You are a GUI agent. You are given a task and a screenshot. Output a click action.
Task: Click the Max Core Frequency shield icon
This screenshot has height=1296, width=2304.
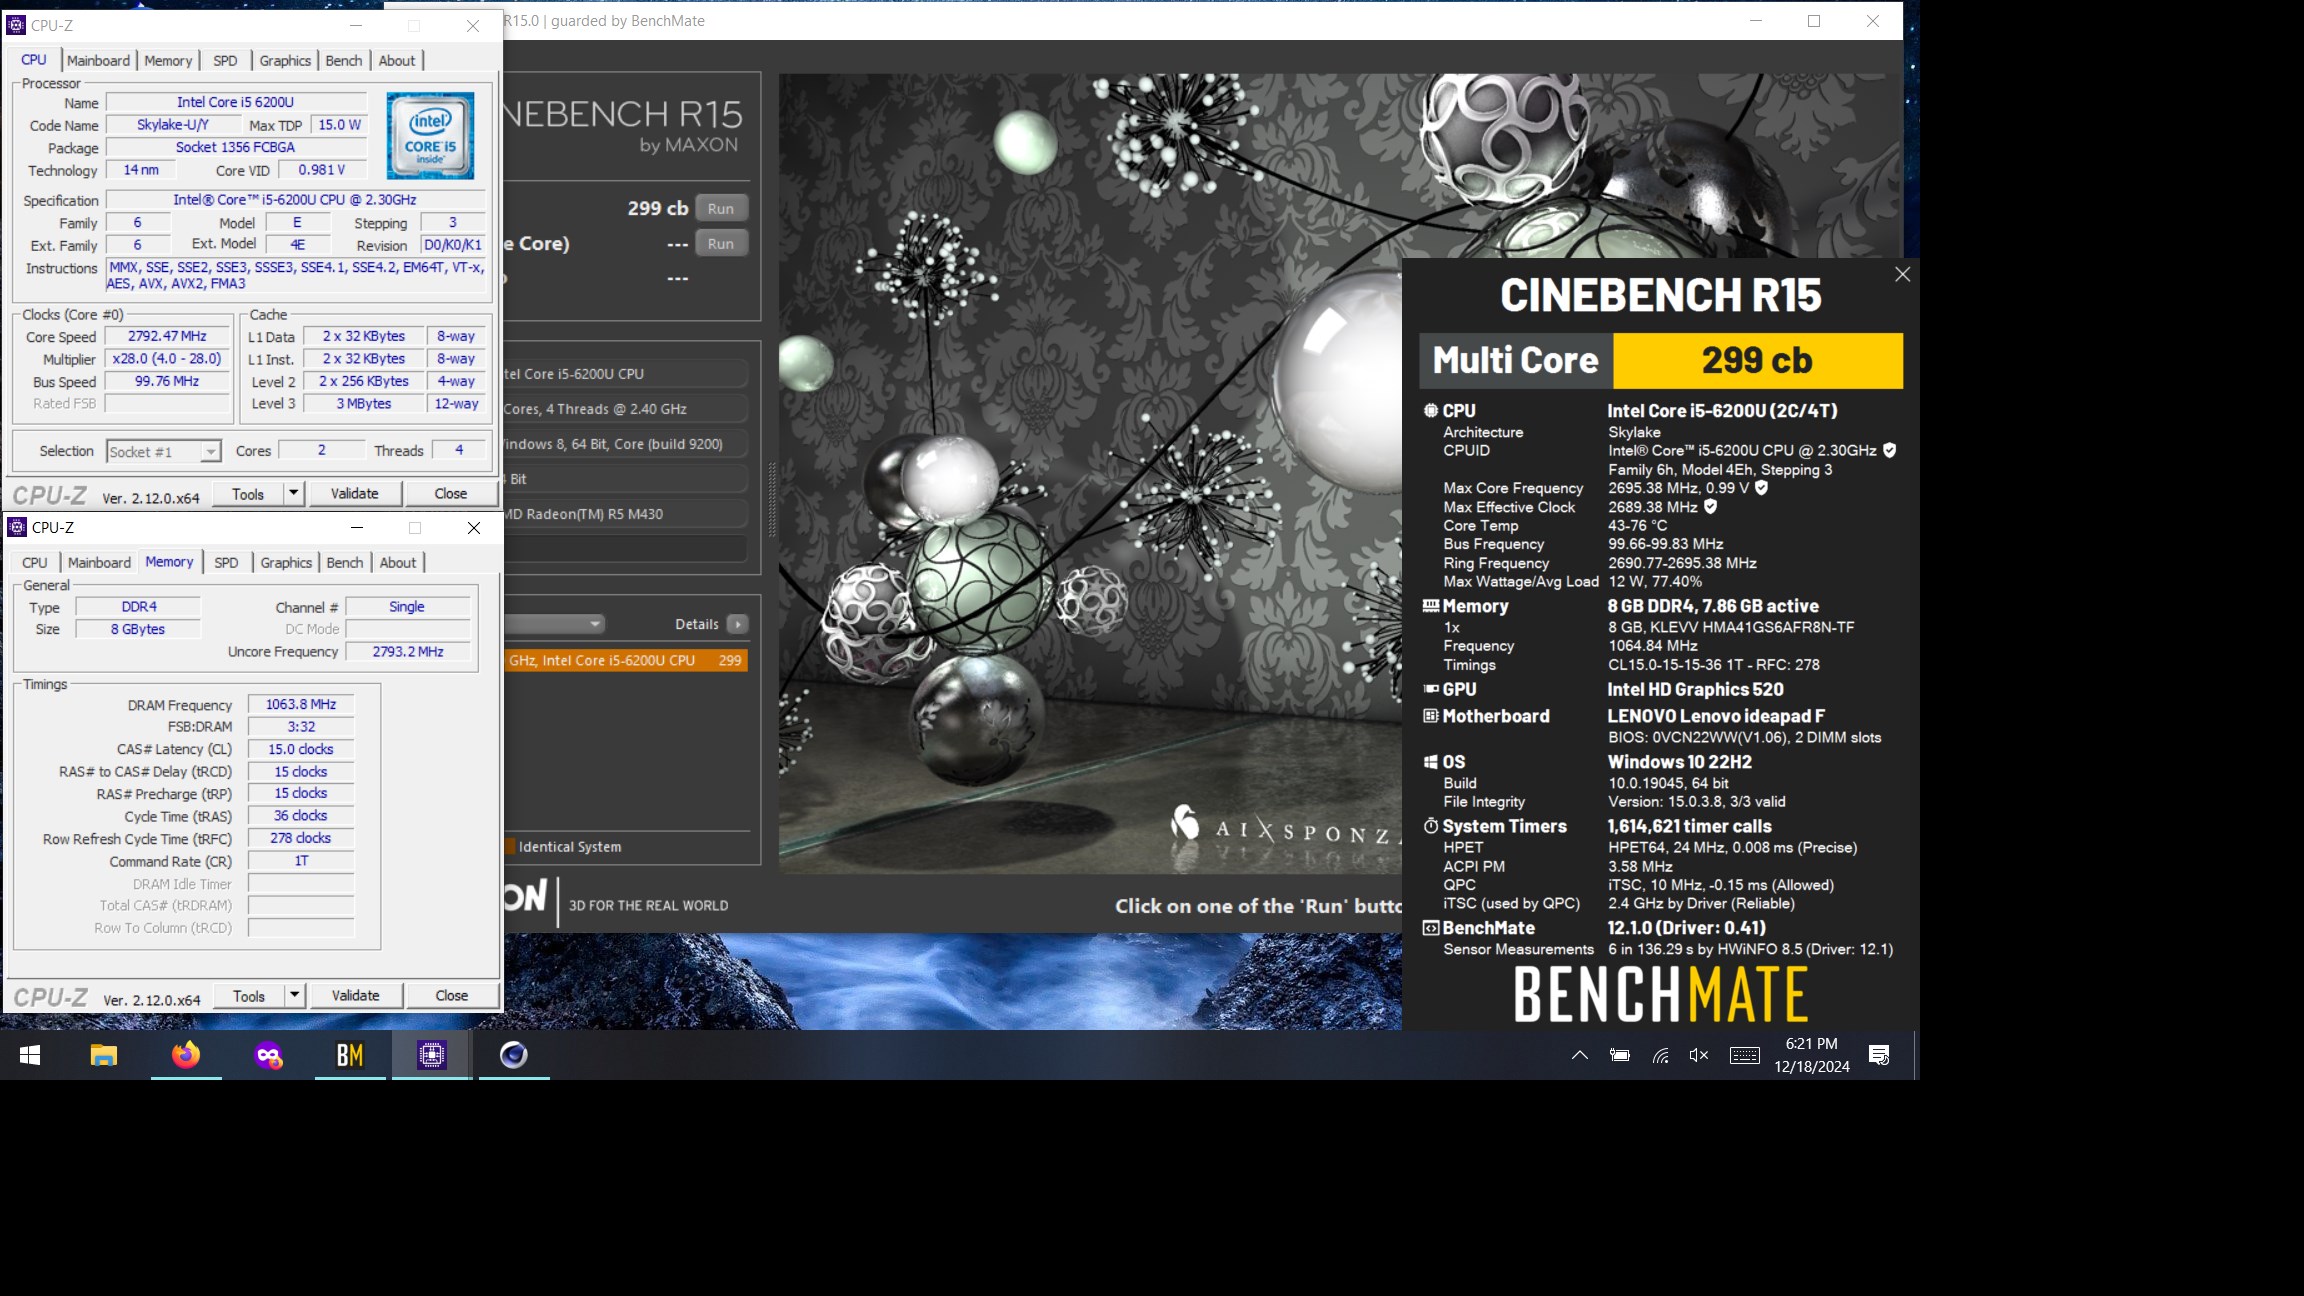(1761, 488)
